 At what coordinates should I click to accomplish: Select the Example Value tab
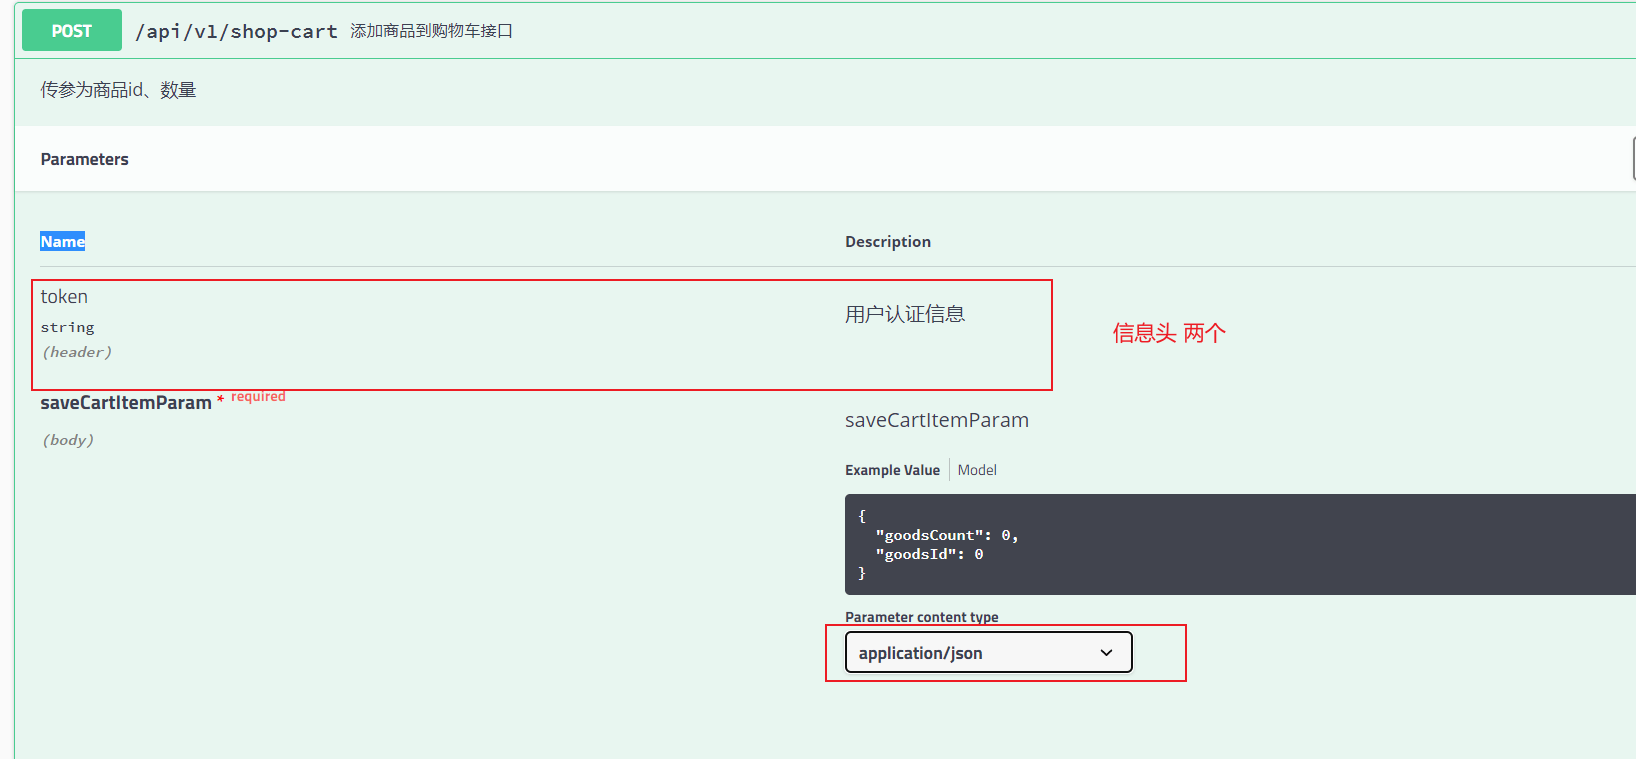click(x=892, y=470)
